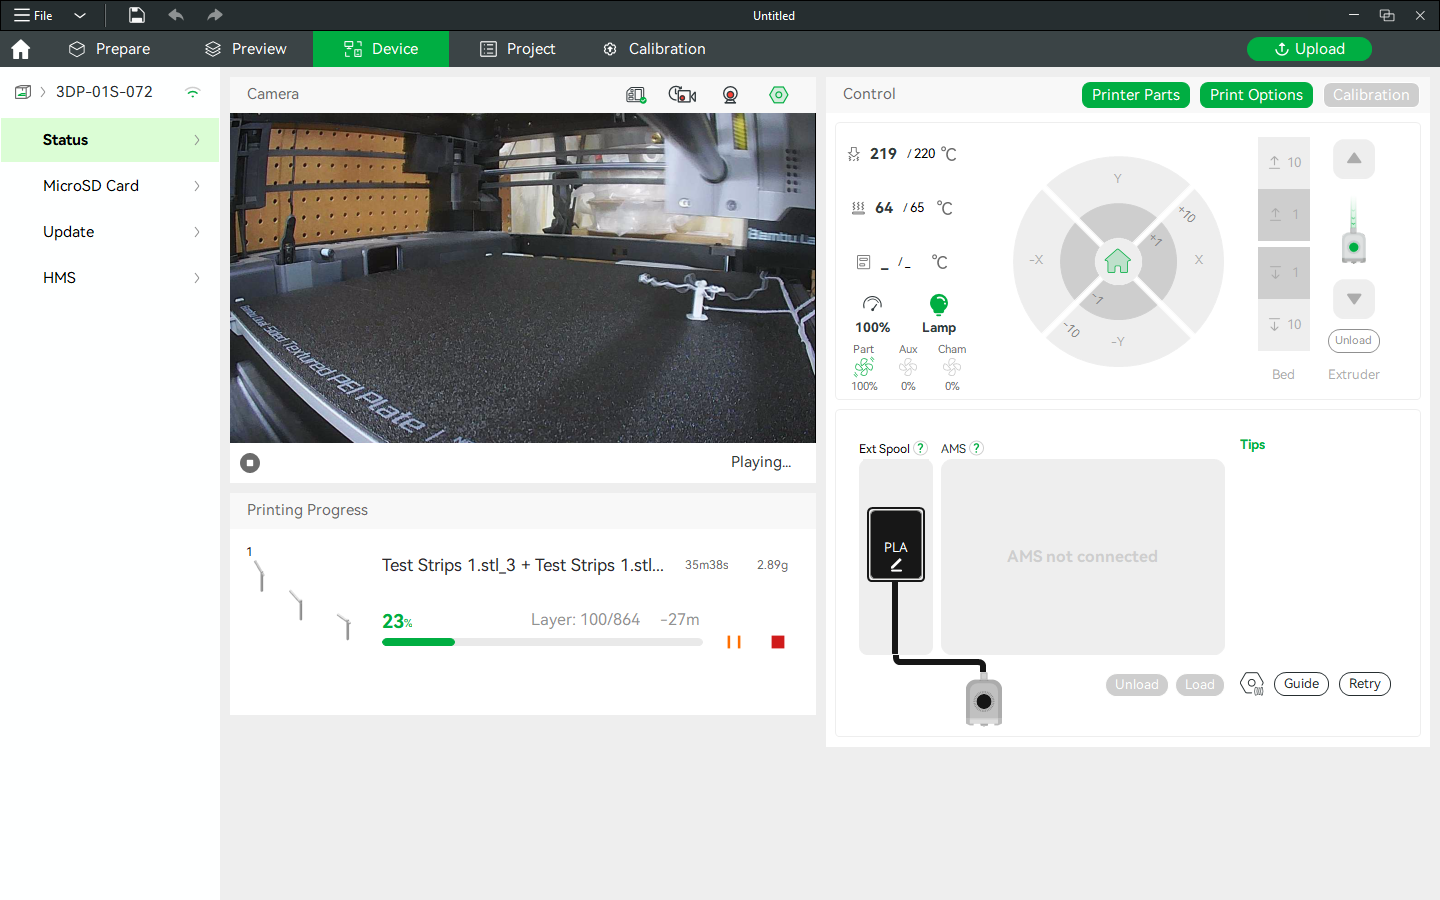Toggle the webcam recording icon
This screenshot has width=1440, height=900.
click(730, 95)
